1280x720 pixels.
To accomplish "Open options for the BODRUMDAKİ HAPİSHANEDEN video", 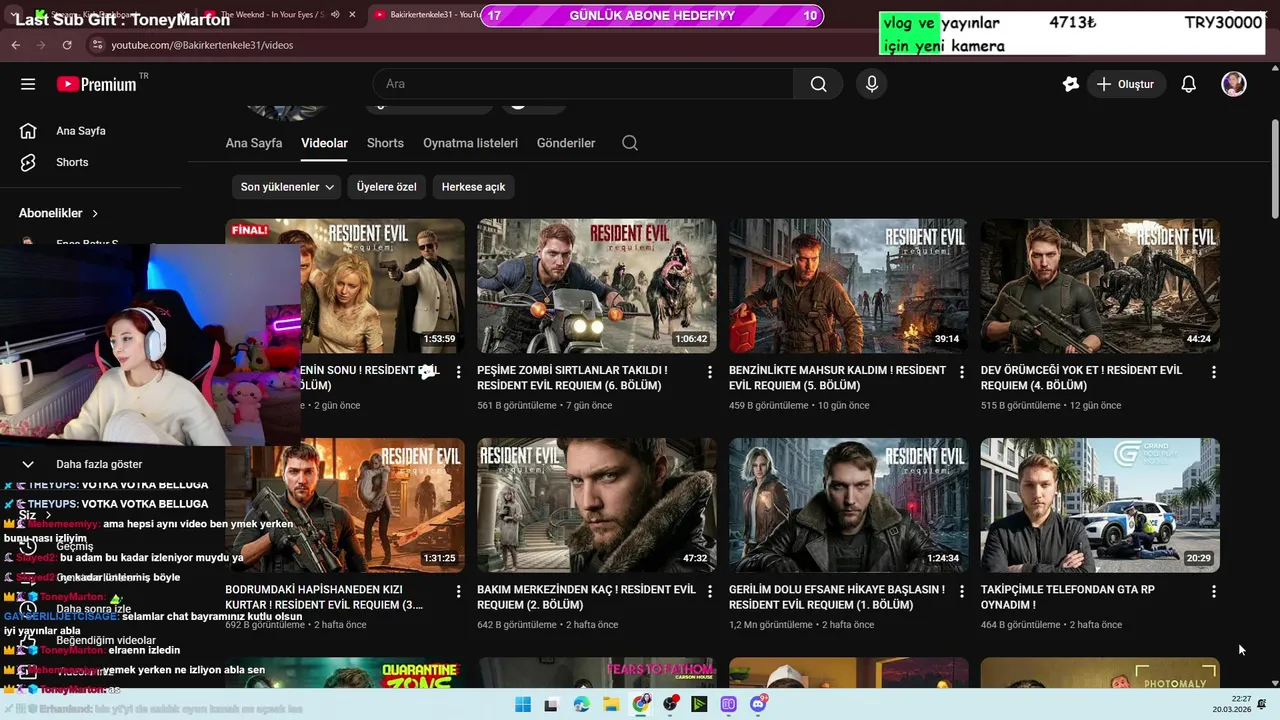I will click(x=458, y=592).
